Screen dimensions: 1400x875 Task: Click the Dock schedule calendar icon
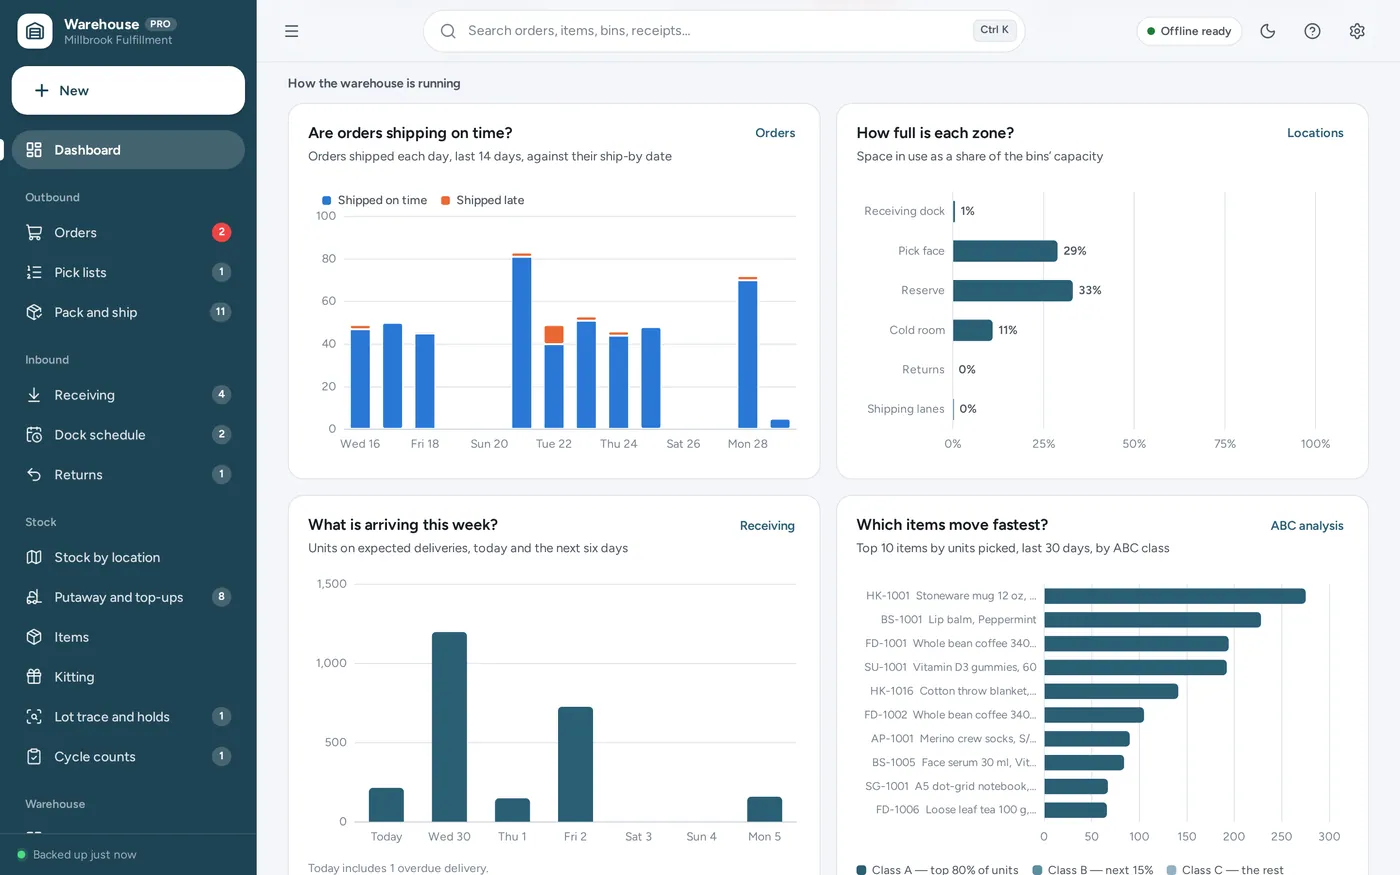34,435
